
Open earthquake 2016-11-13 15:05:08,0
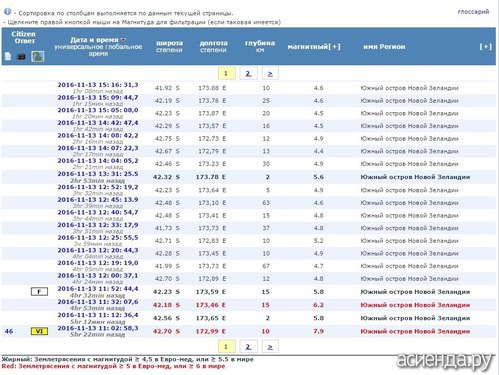tap(98, 110)
